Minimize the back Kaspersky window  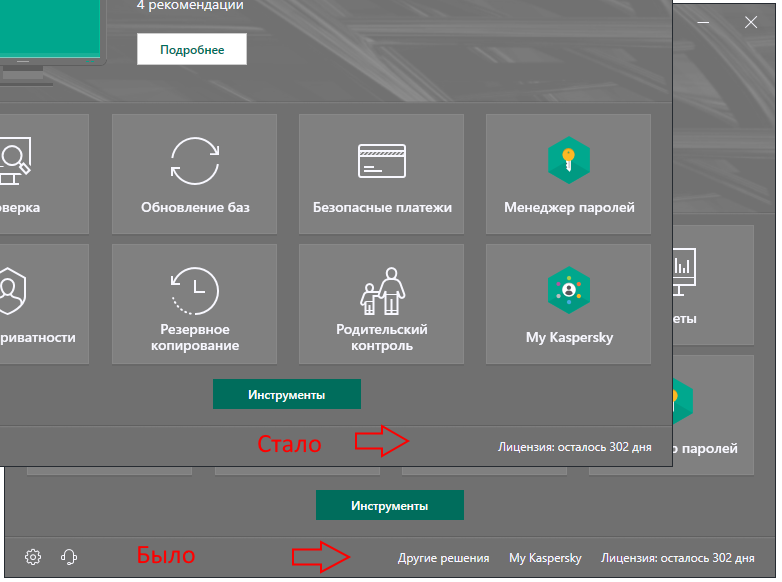point(703,22)
